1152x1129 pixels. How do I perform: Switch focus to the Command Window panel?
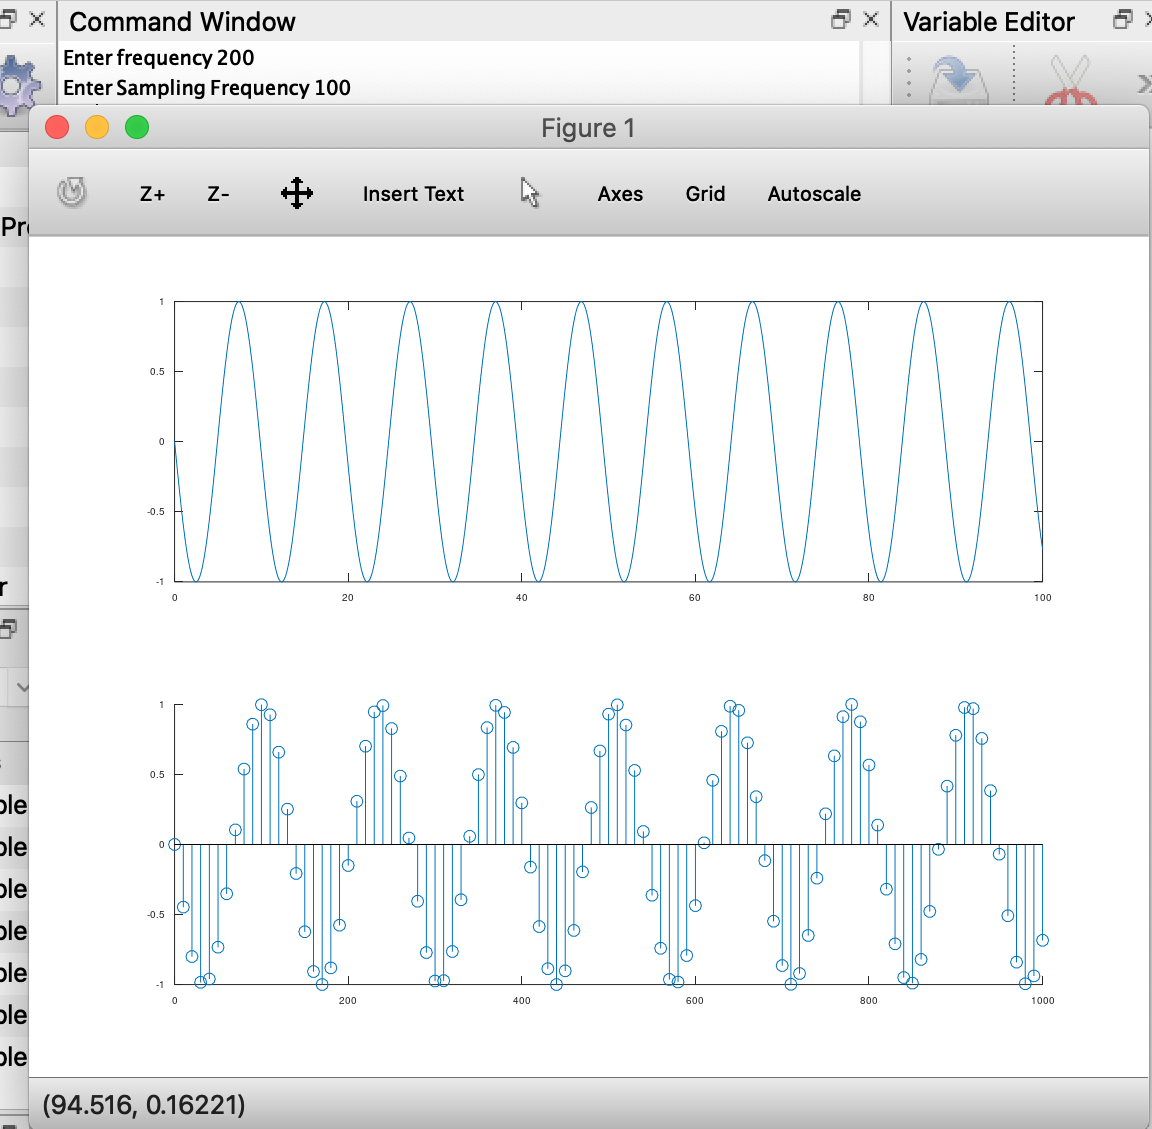(183, 21)
